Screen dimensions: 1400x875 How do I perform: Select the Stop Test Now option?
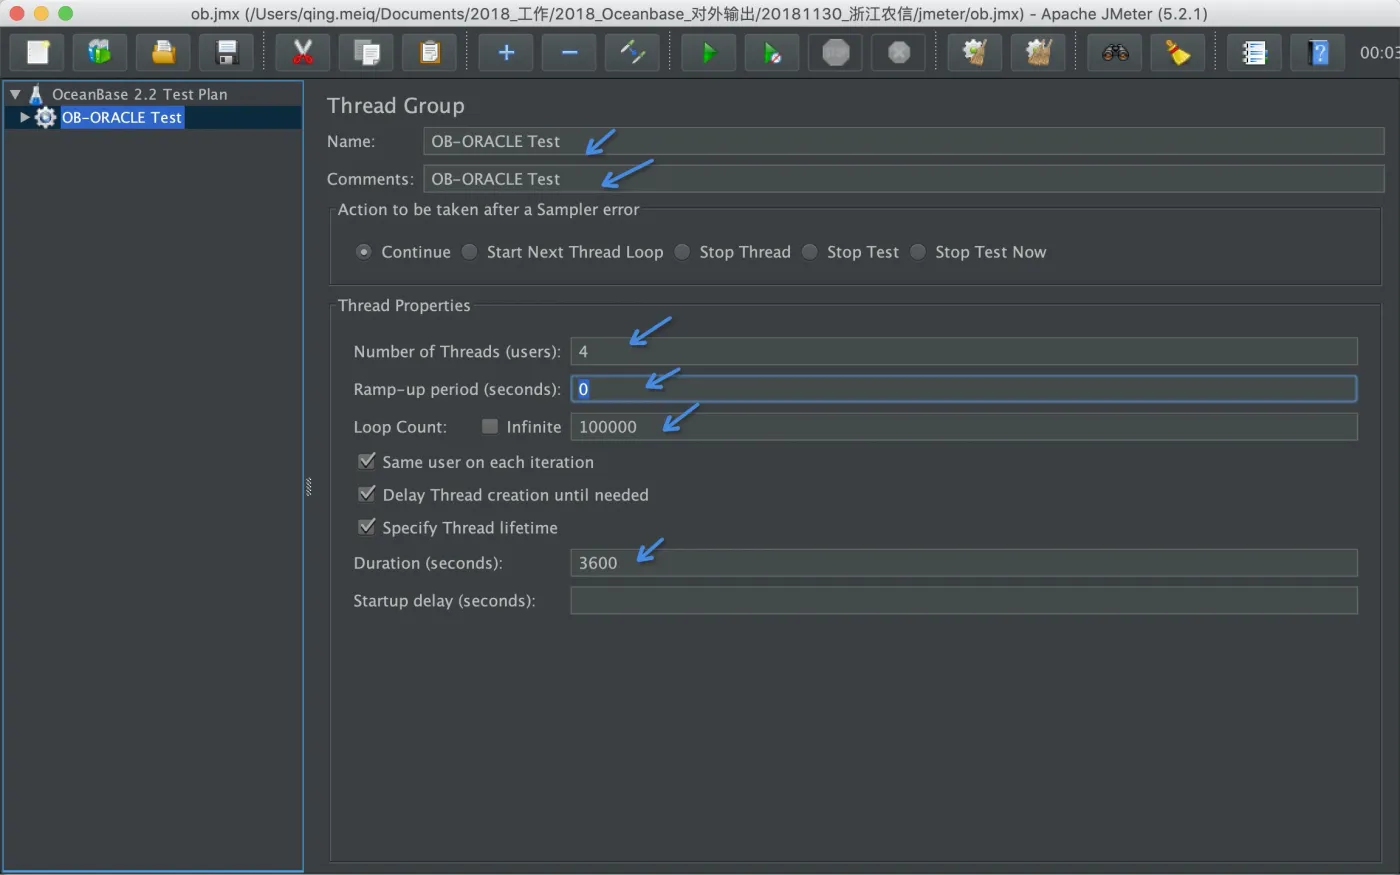pos(918,252)
